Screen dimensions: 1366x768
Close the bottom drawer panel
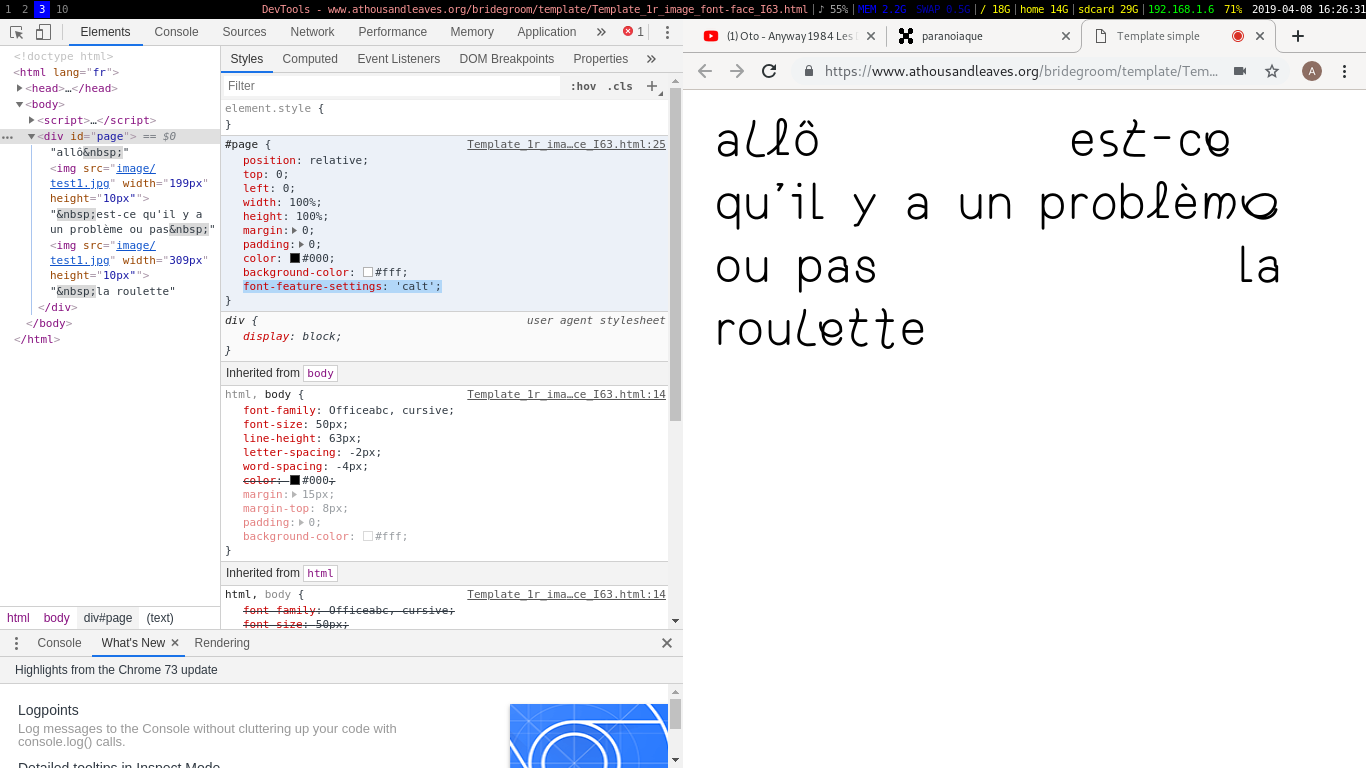[667, 643]
